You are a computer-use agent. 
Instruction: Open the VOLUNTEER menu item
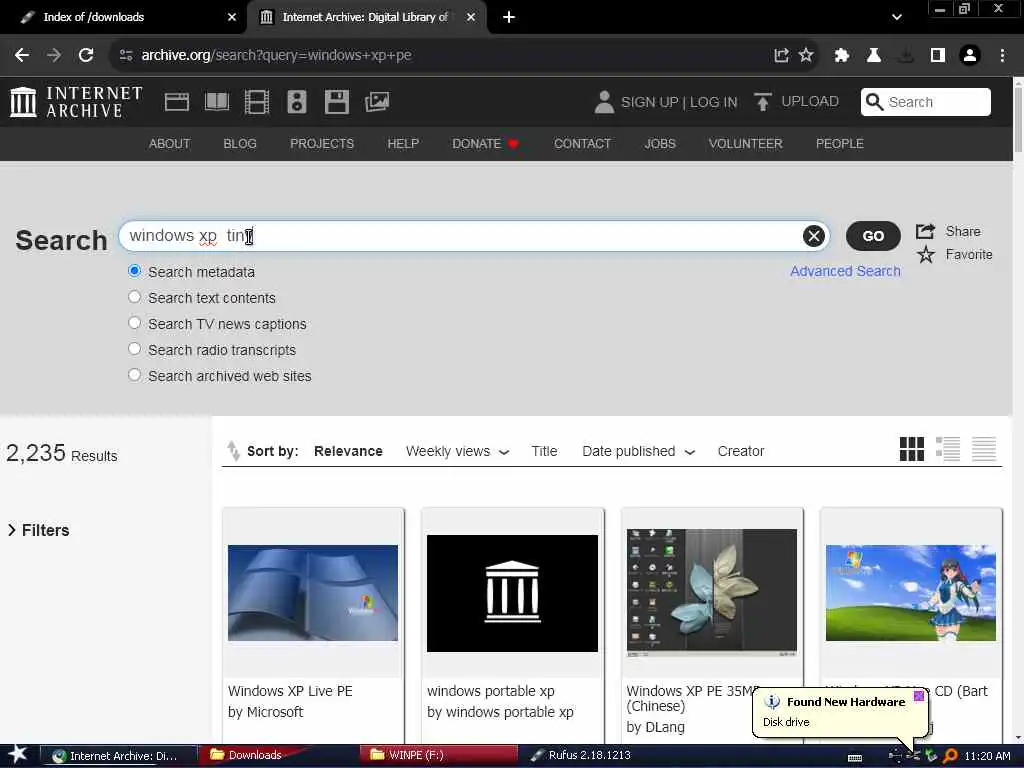tap(745, 144)
